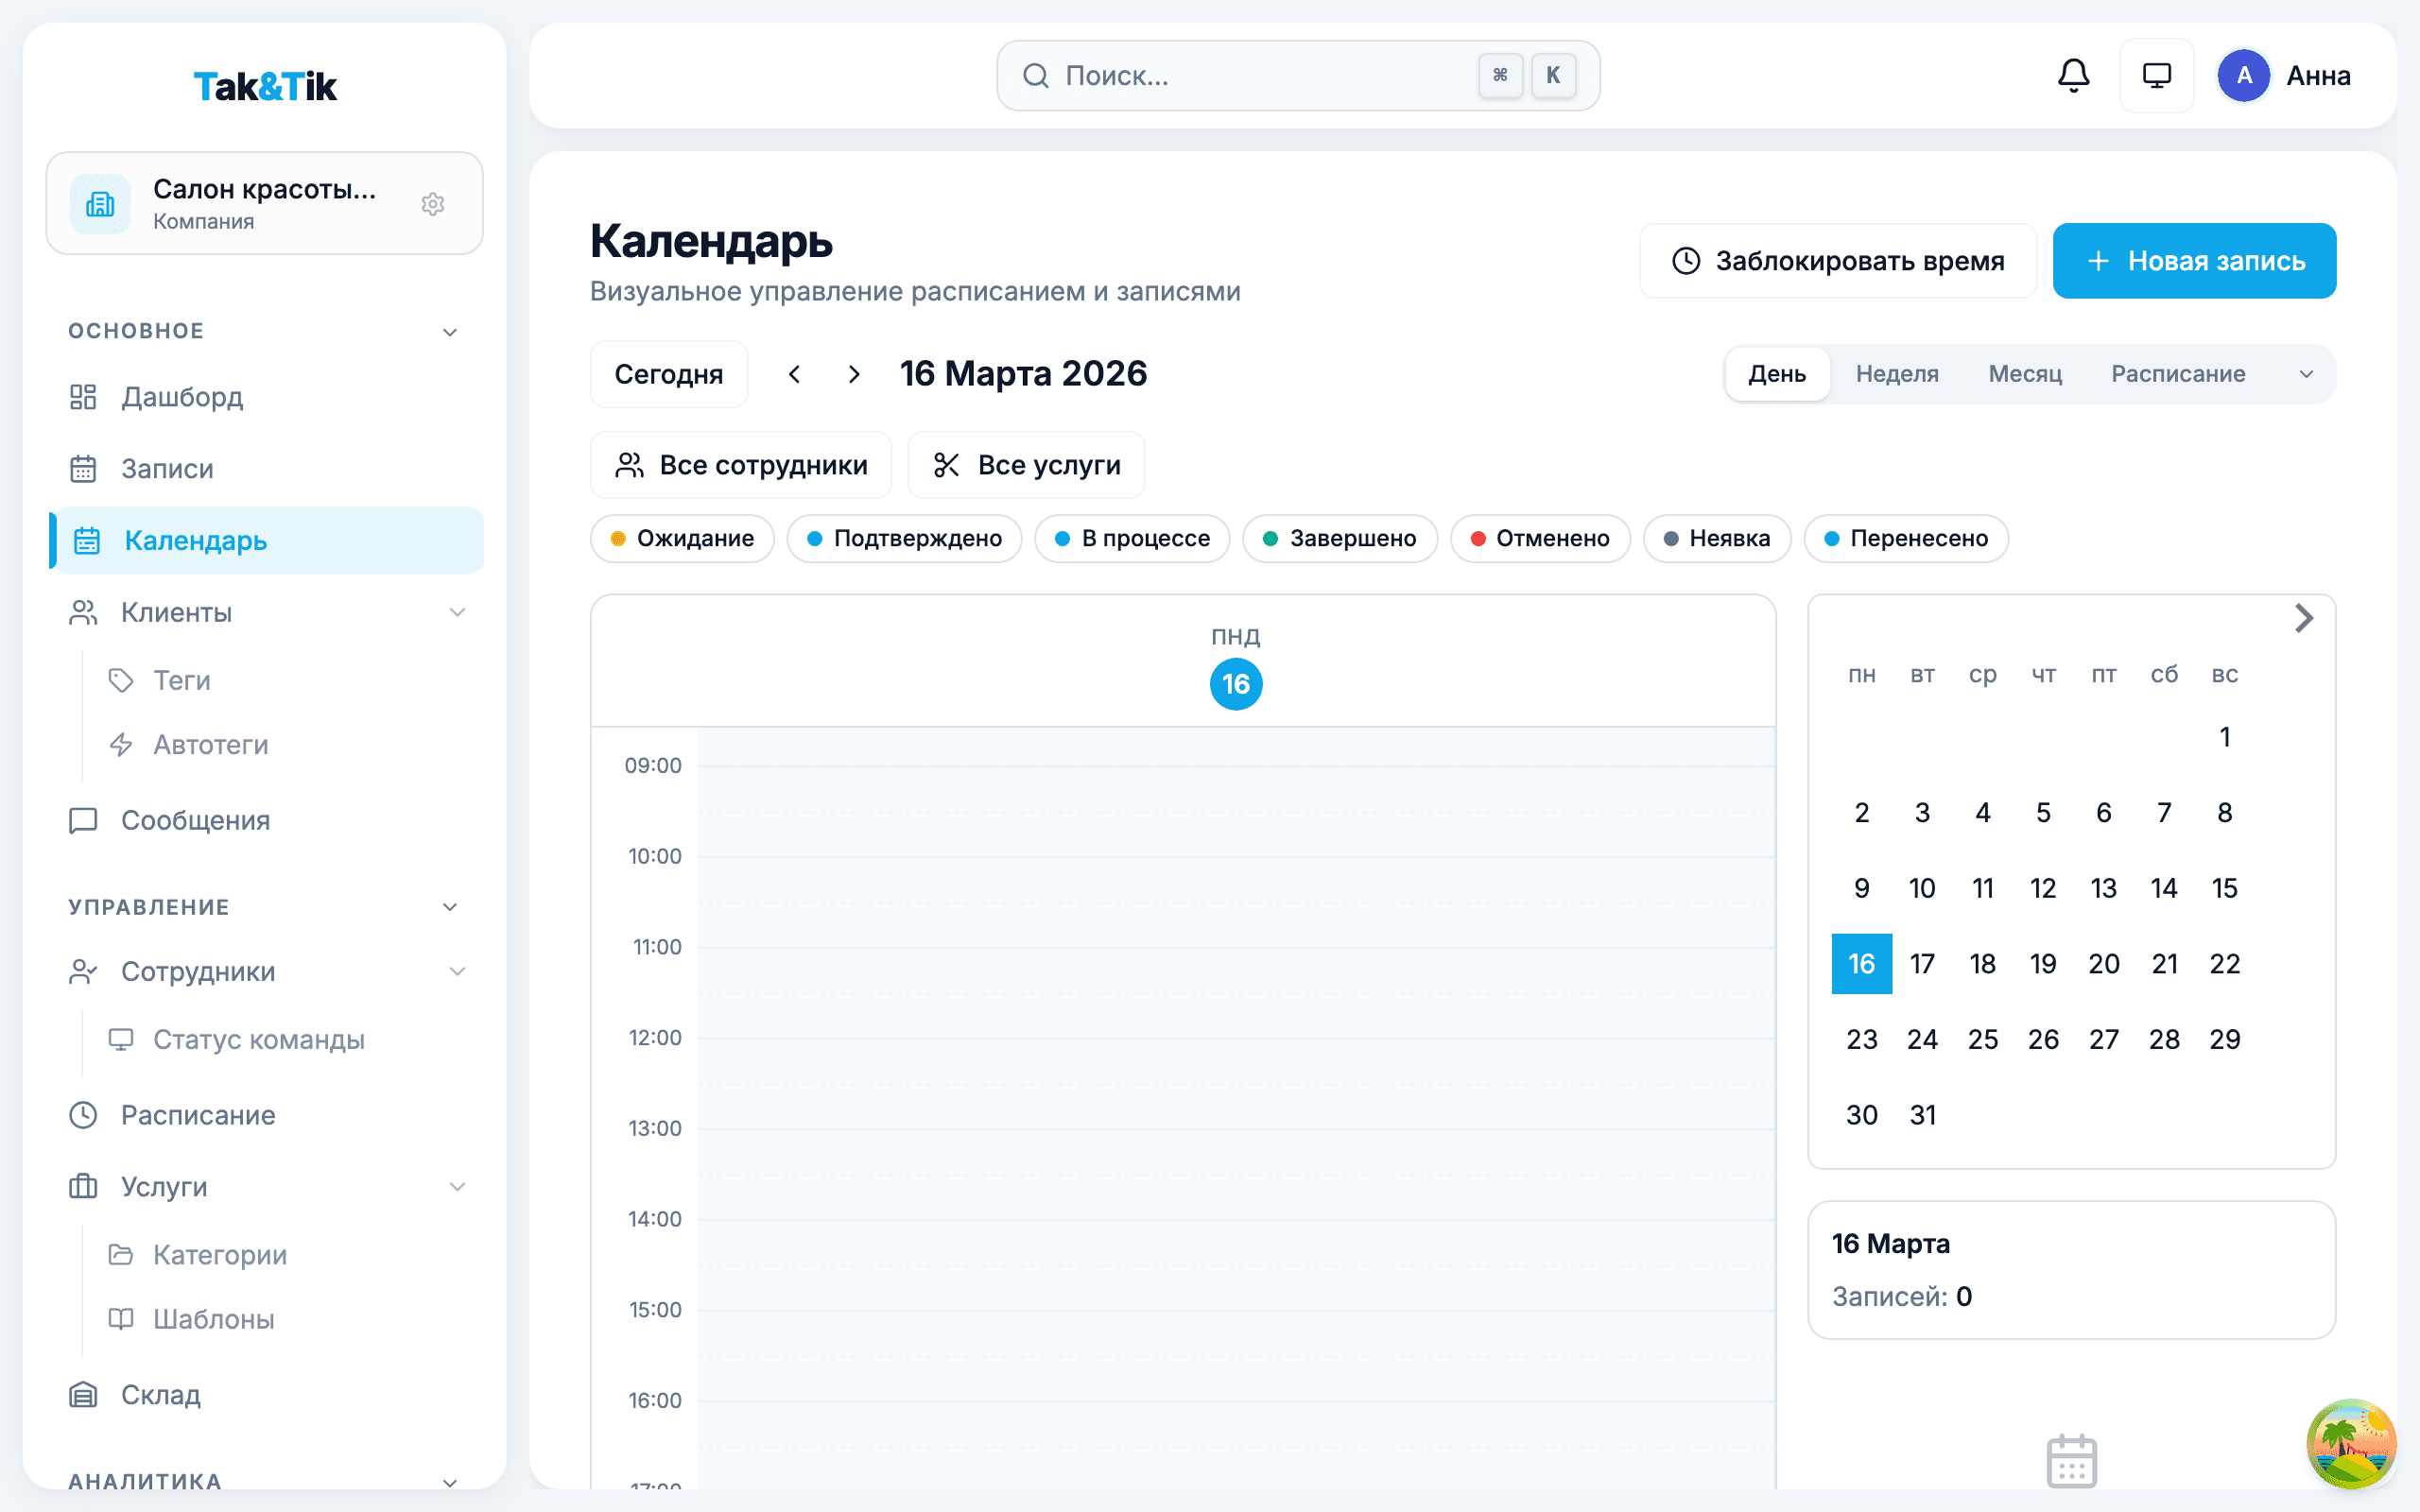Click the monitor display icon in header
The image size is (2420, 1512).
tap(2156, 76)
